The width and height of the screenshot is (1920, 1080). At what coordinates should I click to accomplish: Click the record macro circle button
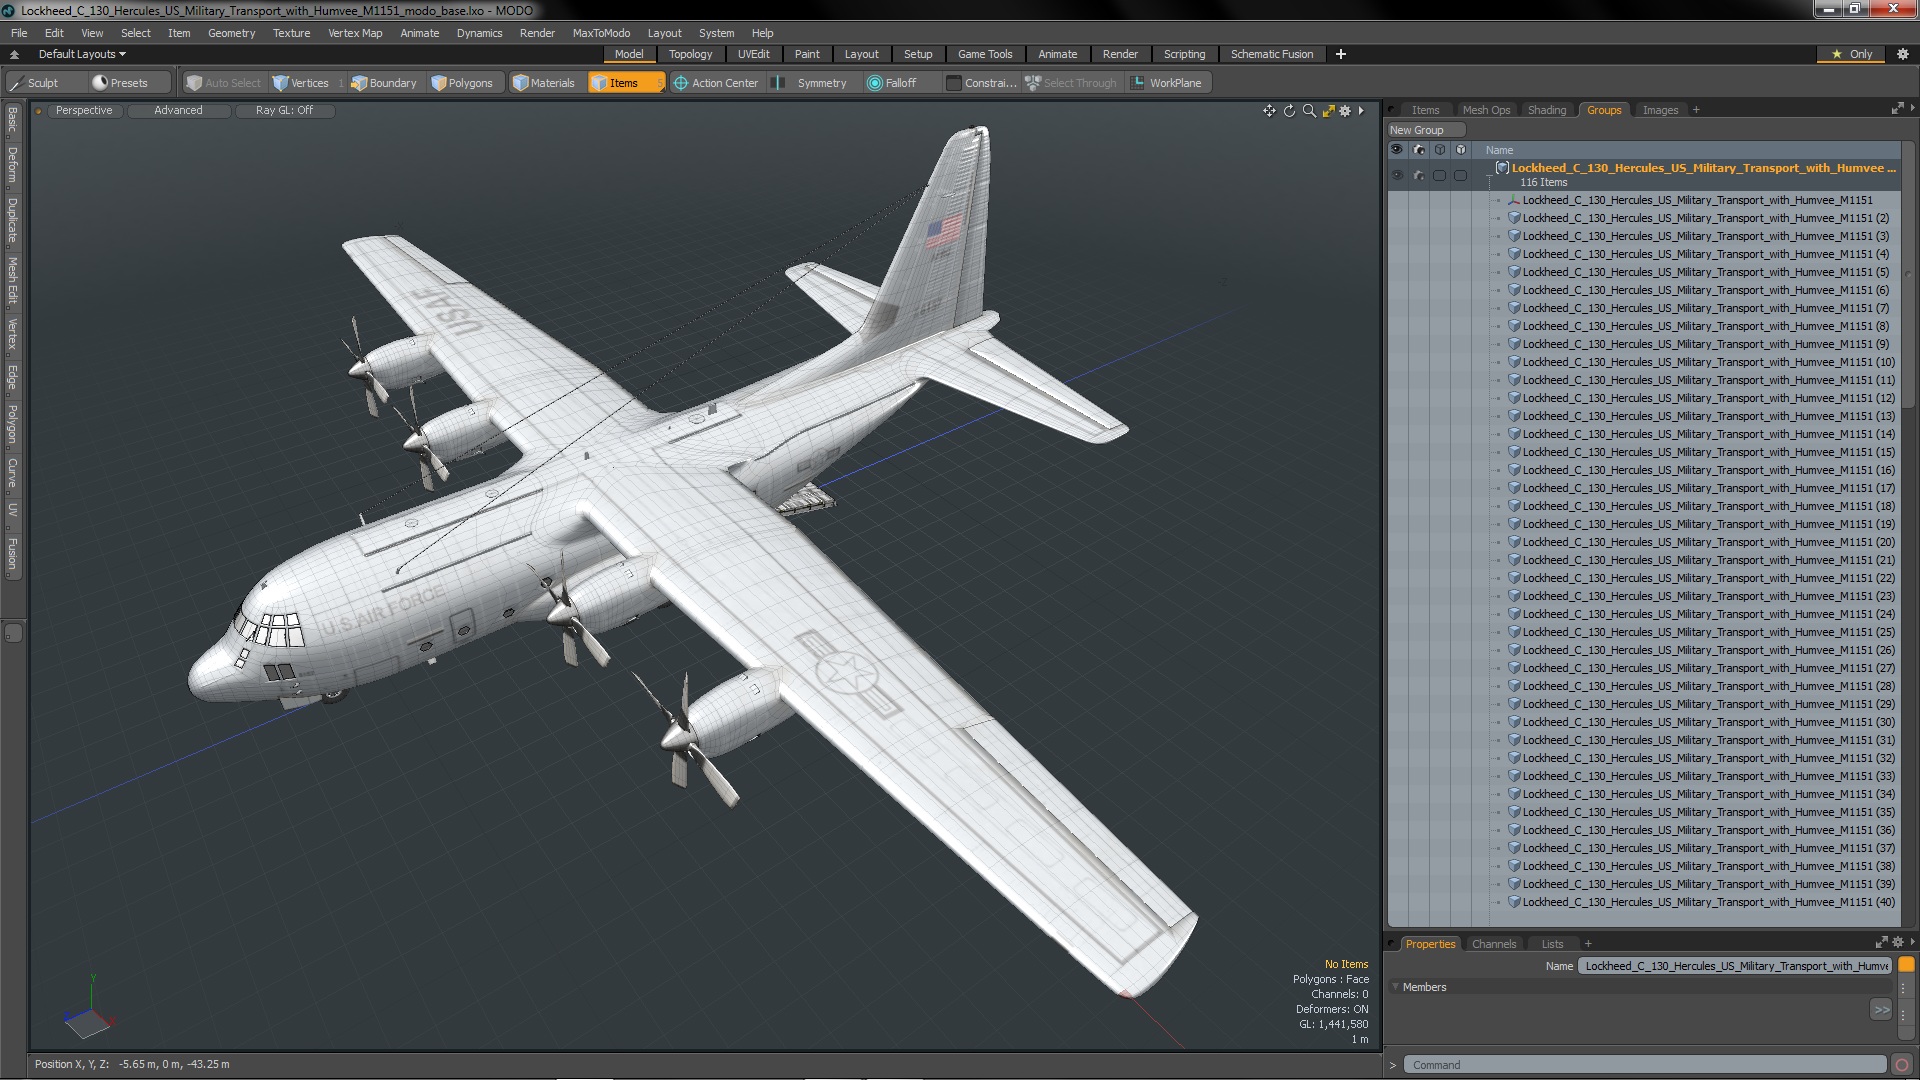(x=1902, y=1065)
